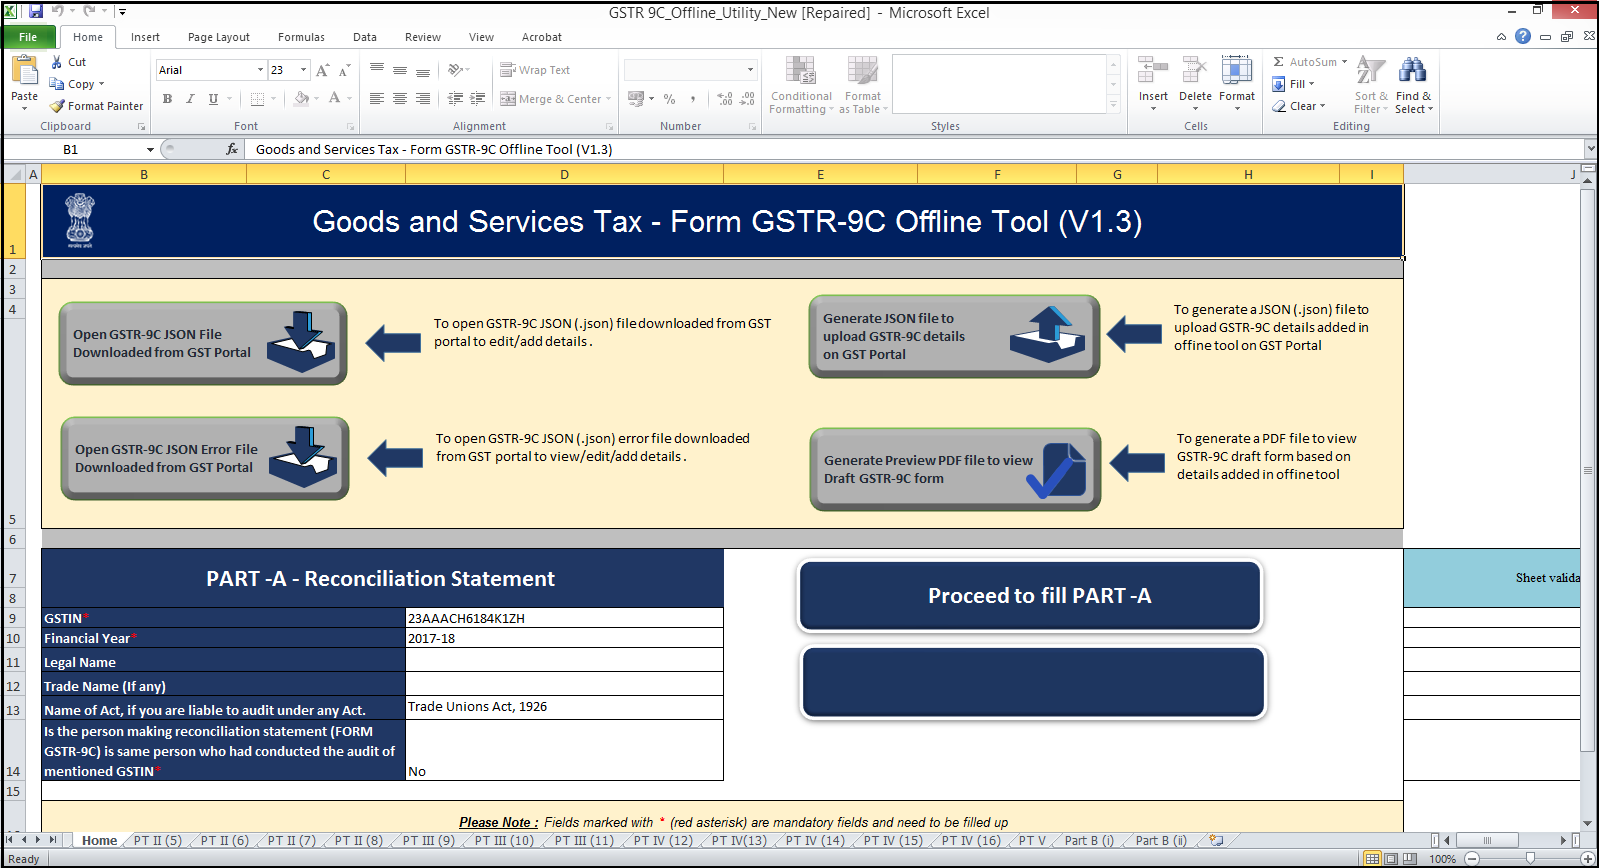
Task: Increase font size with Grow Font
Action: [322, 70]
